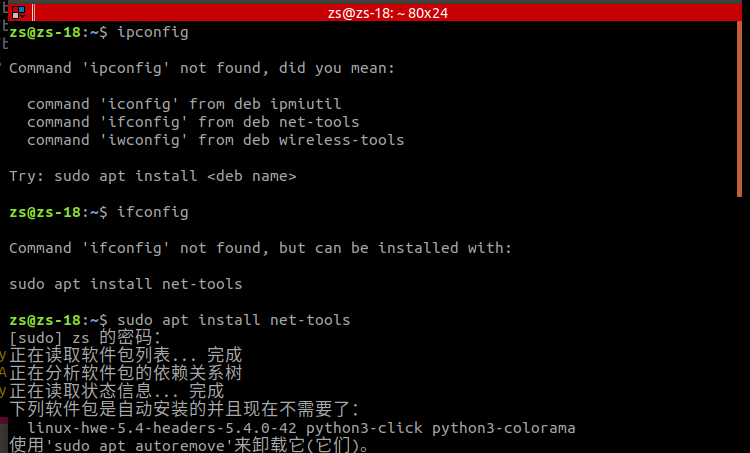
Task: Click 'wireless-tools' in the iwconfig suggestion
Action: (342, 140)
